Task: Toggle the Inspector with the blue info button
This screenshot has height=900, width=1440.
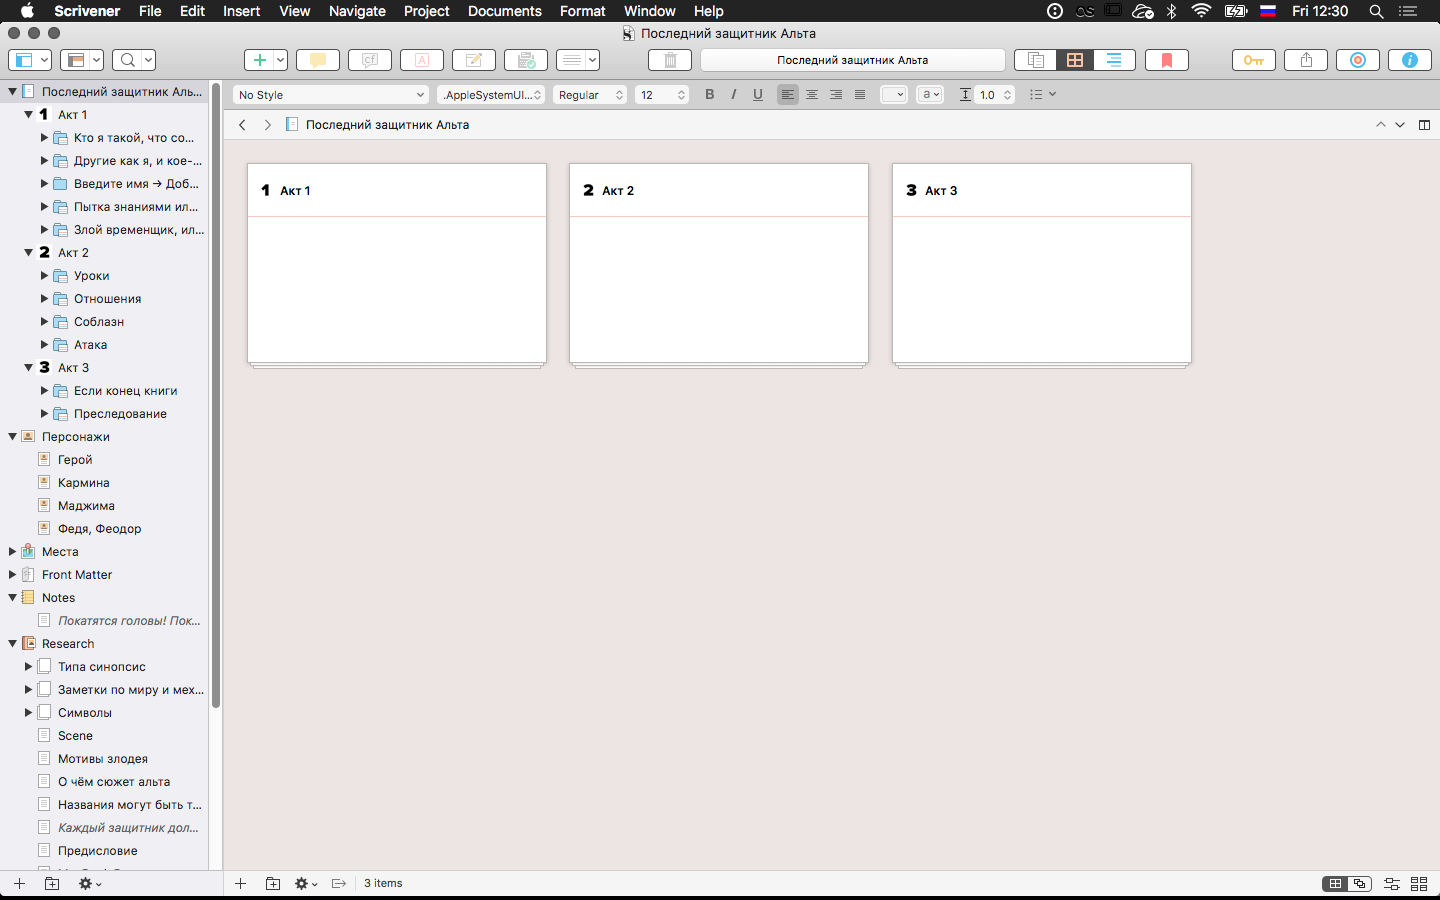Action: [1410, 60]
